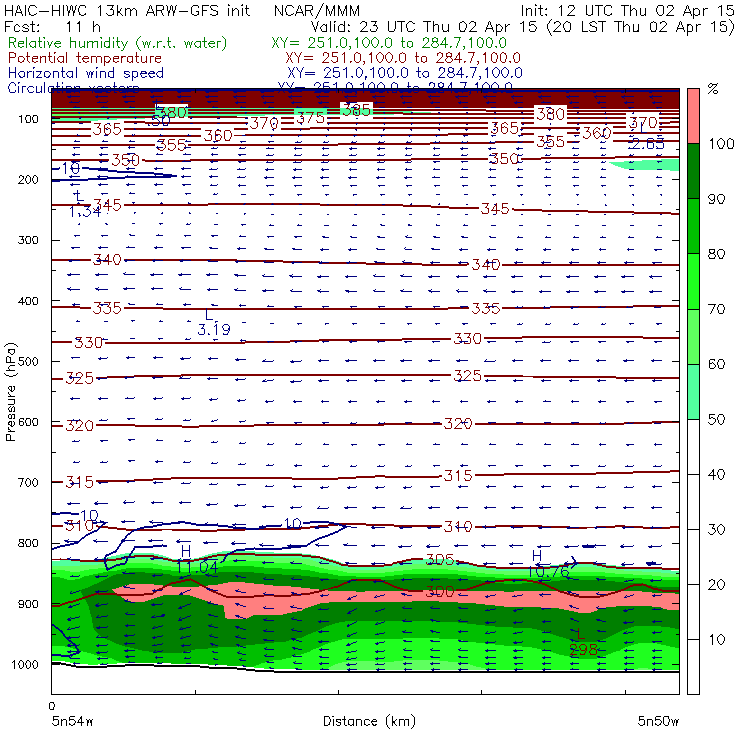Click the '1000' pressure axis tick label
Screen dimensions: 740x740
[24, 664]
